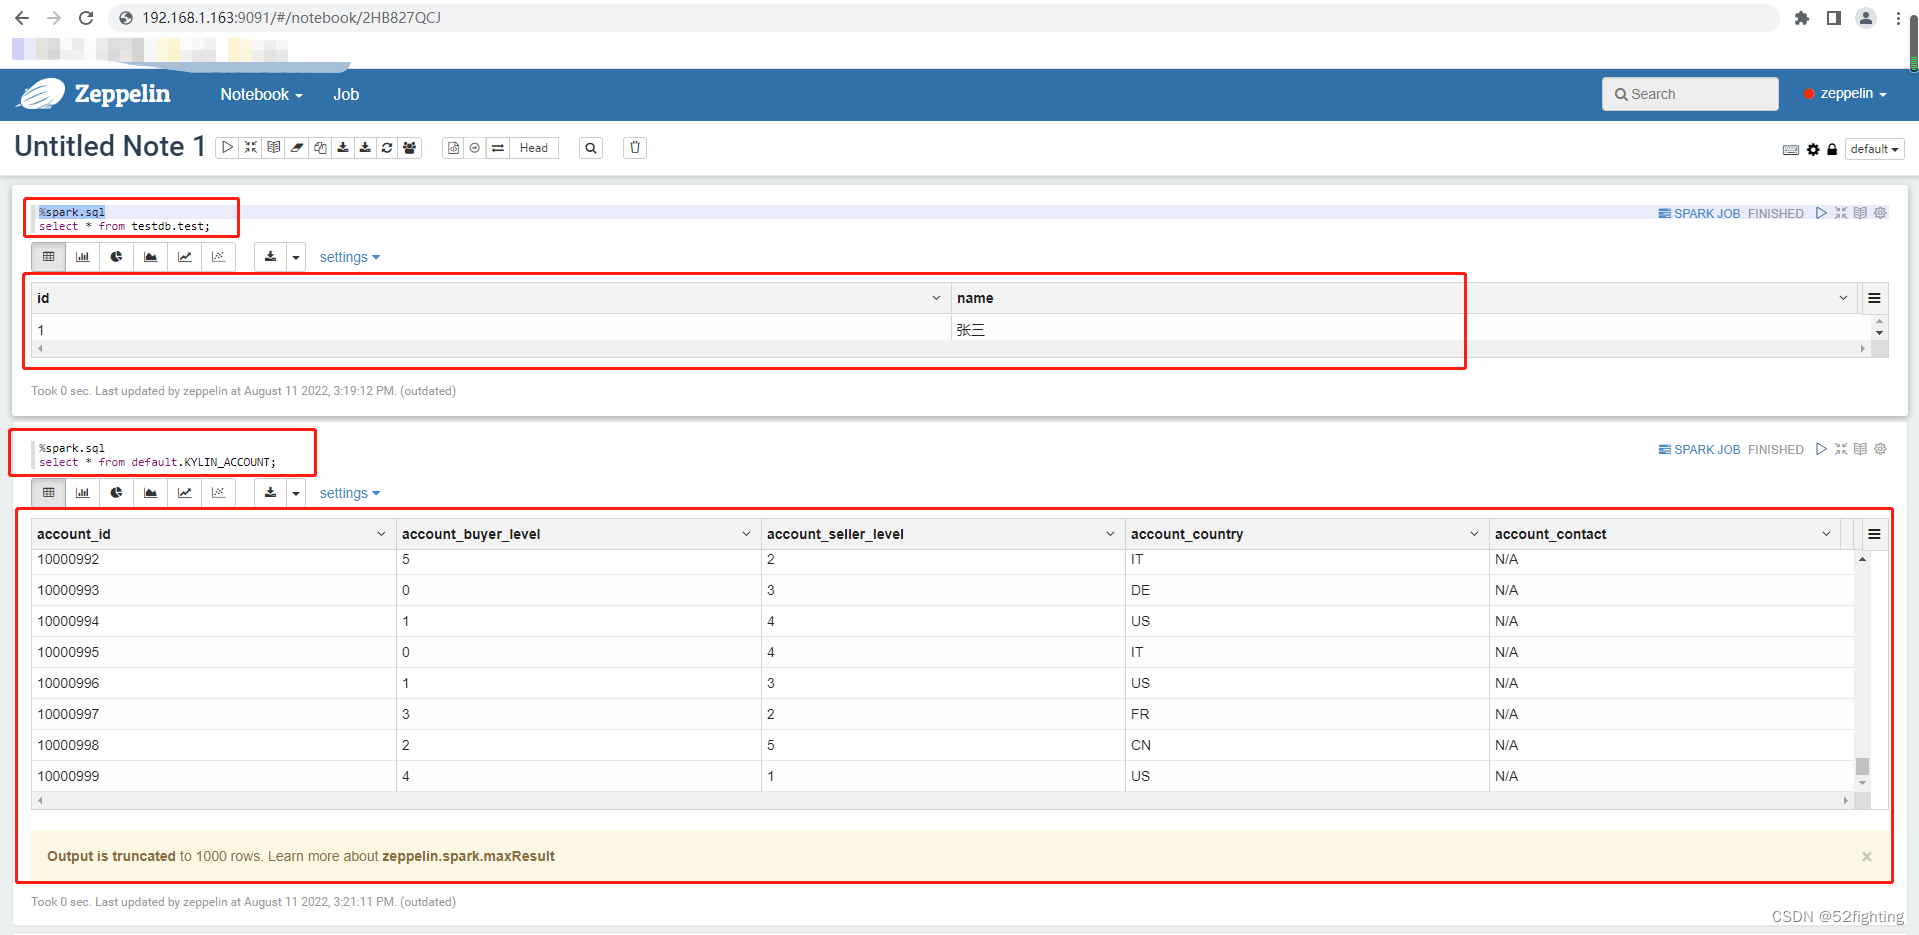Click the first export note download icon
This screenshot has width=1919, height=935.
point(343,148)
